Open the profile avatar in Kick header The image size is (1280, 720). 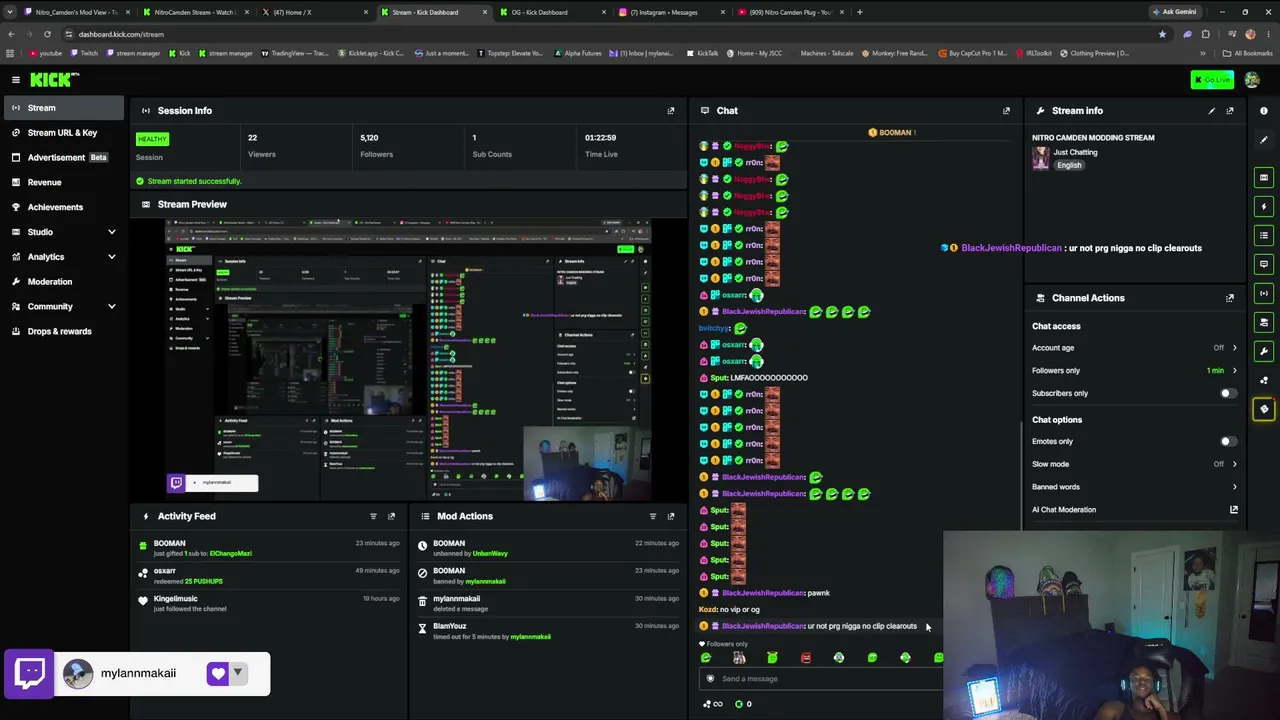[x=1252, y=80]
